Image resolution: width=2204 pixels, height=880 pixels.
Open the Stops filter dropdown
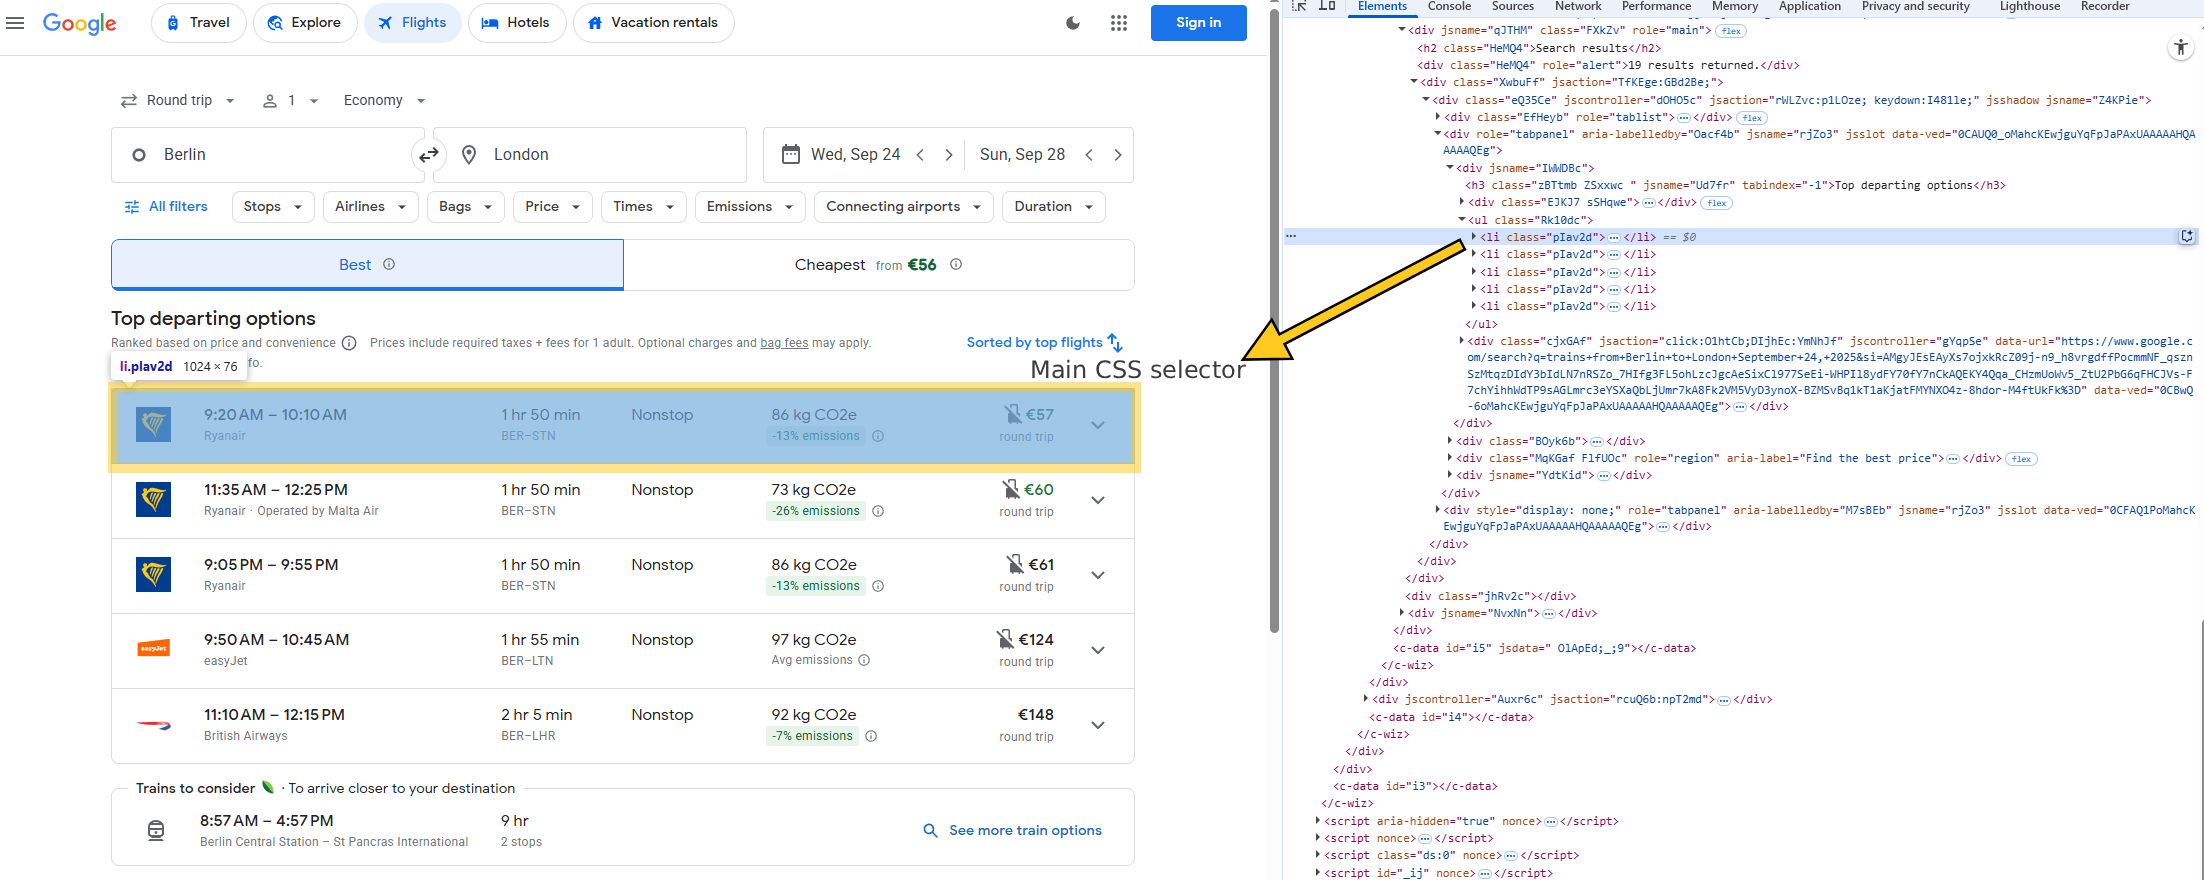pyautogui.click(x=273, y=207)
